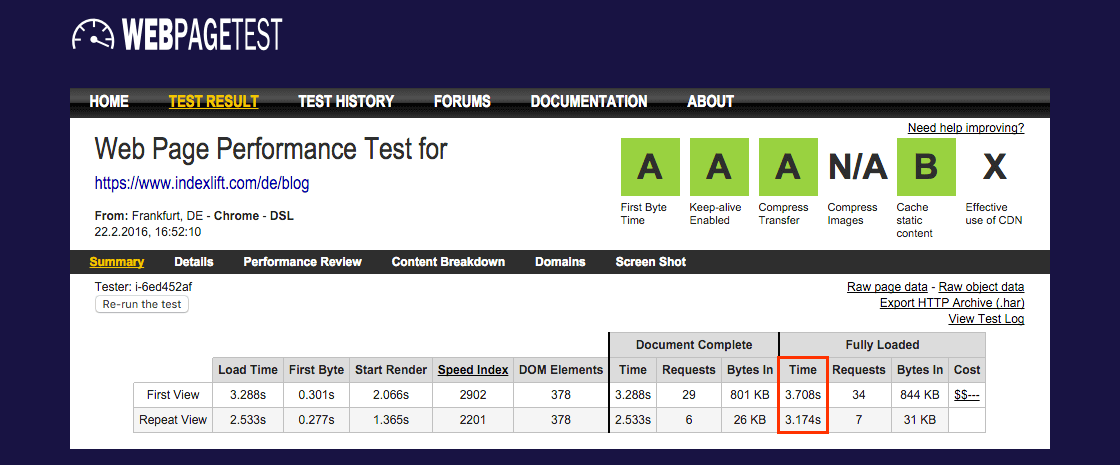1120x465 pixels.
Task: Switch to the Summary tab
Action: (x=116, y=262)
